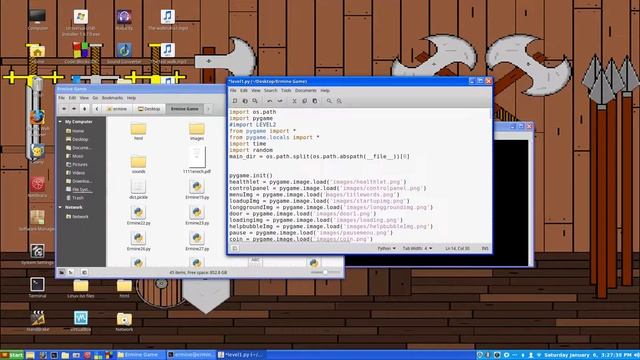Image resolution: width=640 pixels, height=360 pixels.
Task: Click the Start button on the taskbar
Action: pyautogui.click(x=12, y=355)
